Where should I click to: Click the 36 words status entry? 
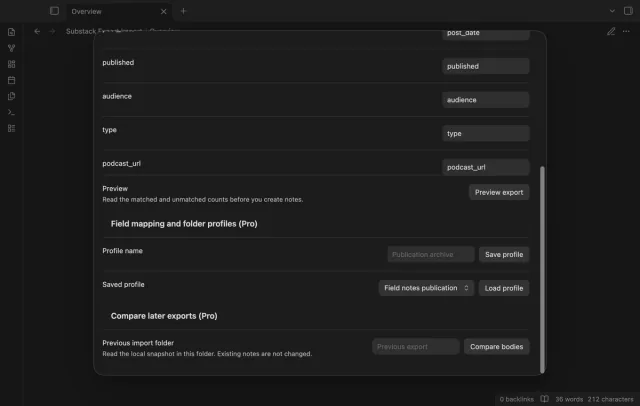pyautogui.click(x=569, y=399)
